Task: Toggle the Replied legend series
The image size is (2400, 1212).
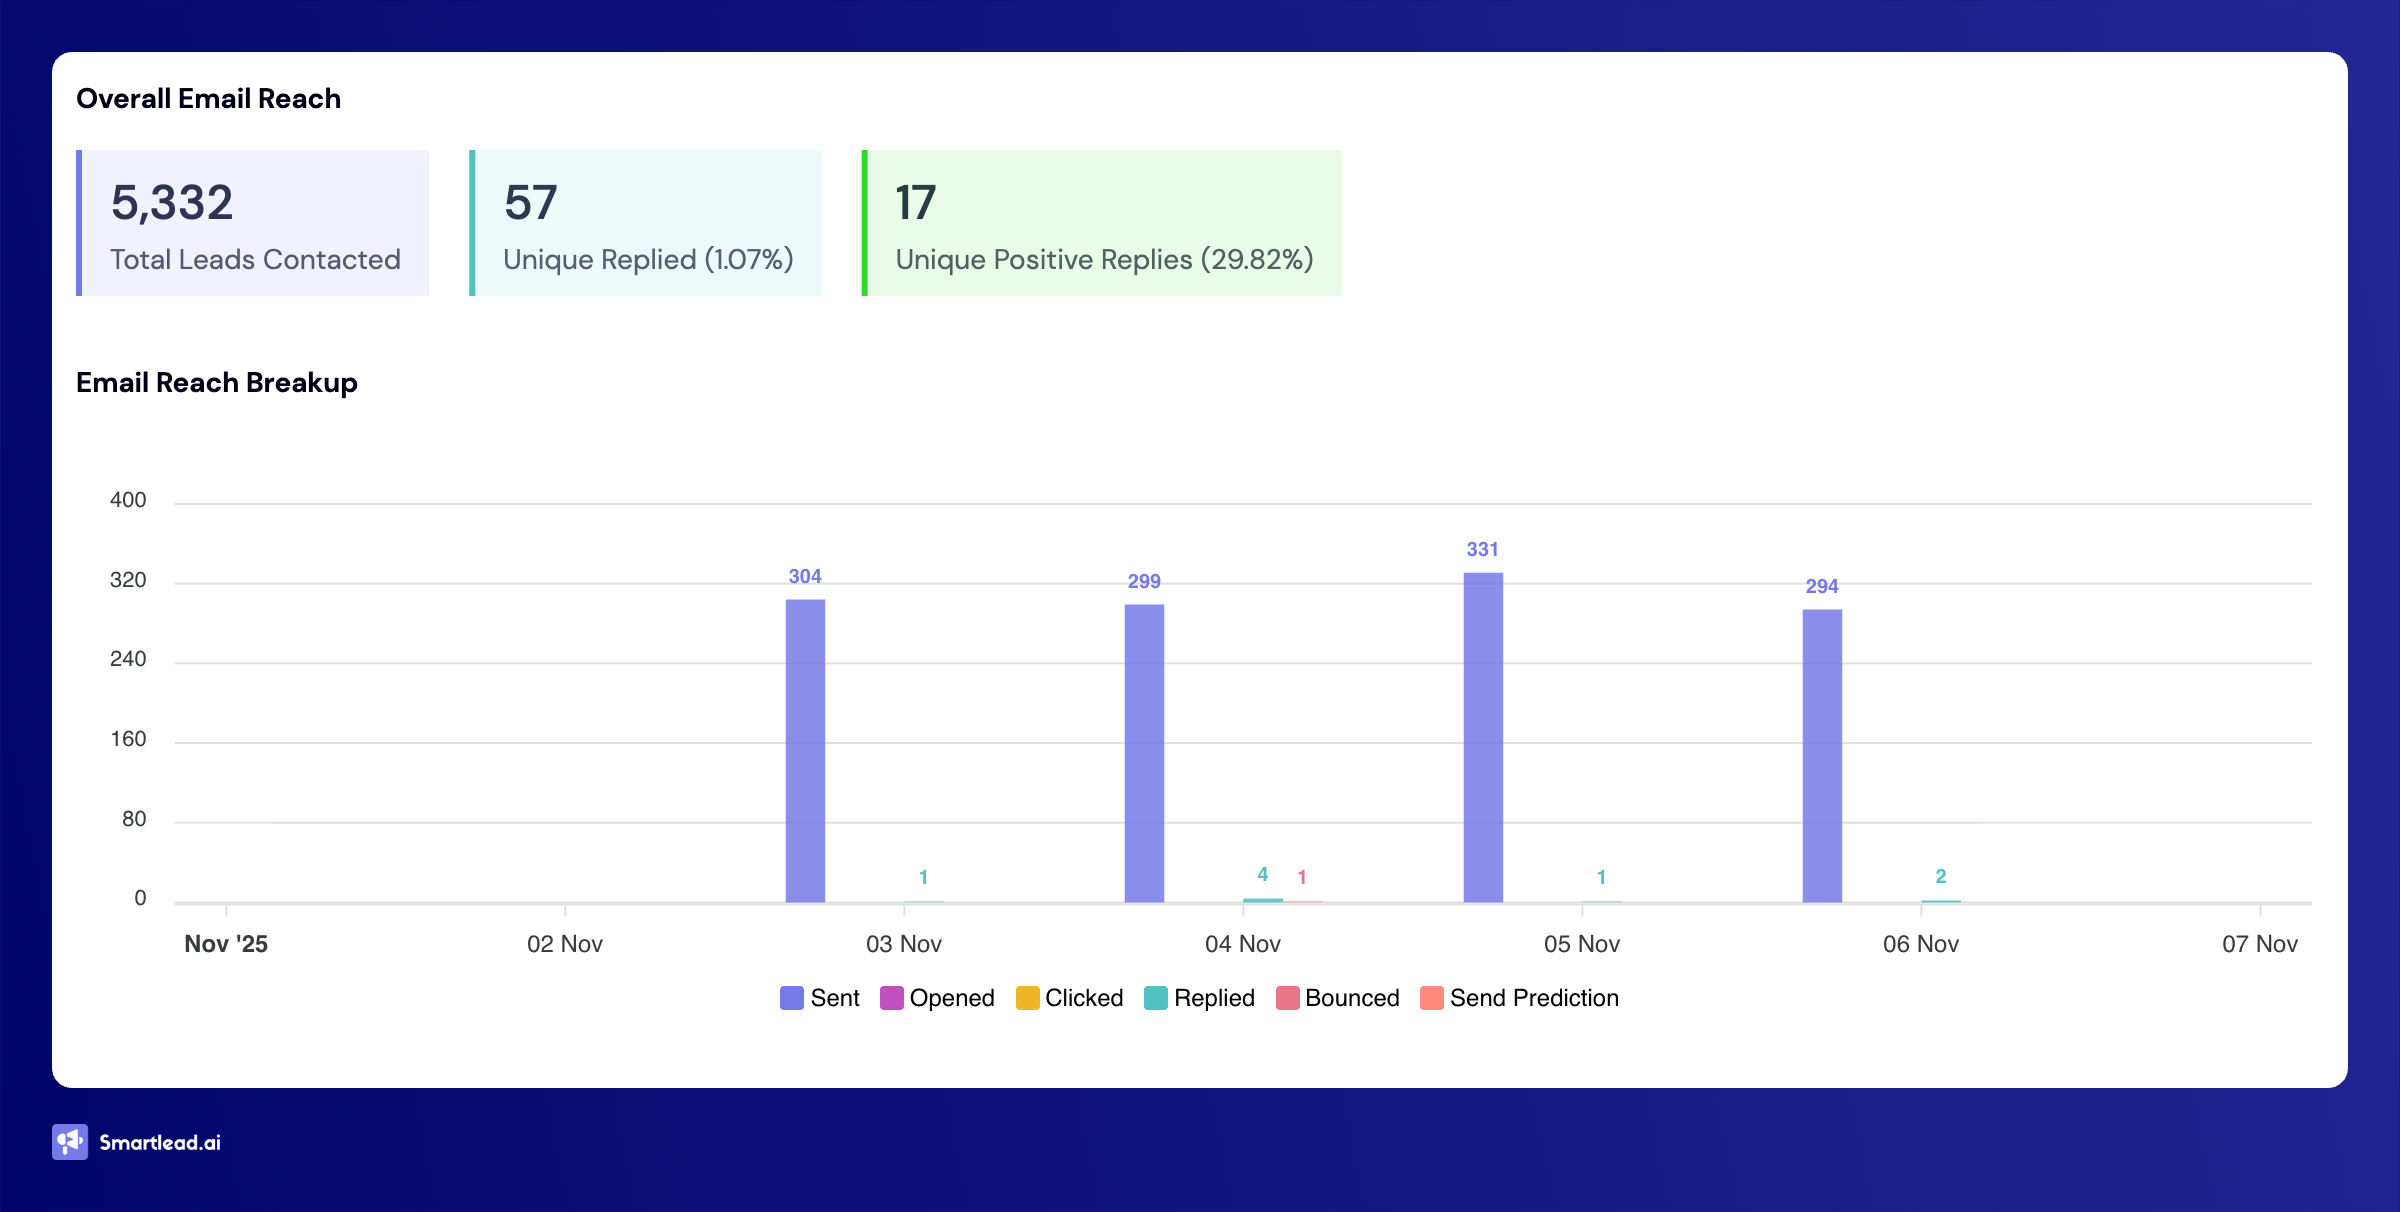Action: (1213, 998)
